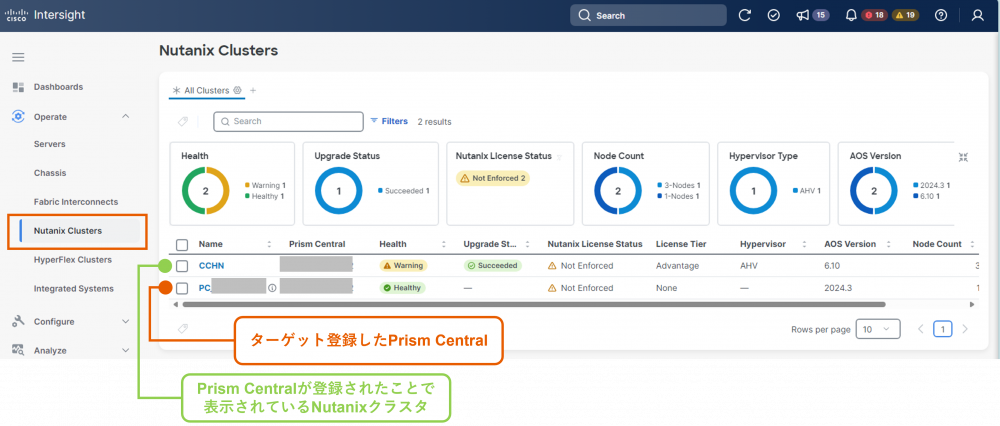Click the yellow warning alarms badge 19
Screen dimensions: 1000x426
click(x=906, y=15)
